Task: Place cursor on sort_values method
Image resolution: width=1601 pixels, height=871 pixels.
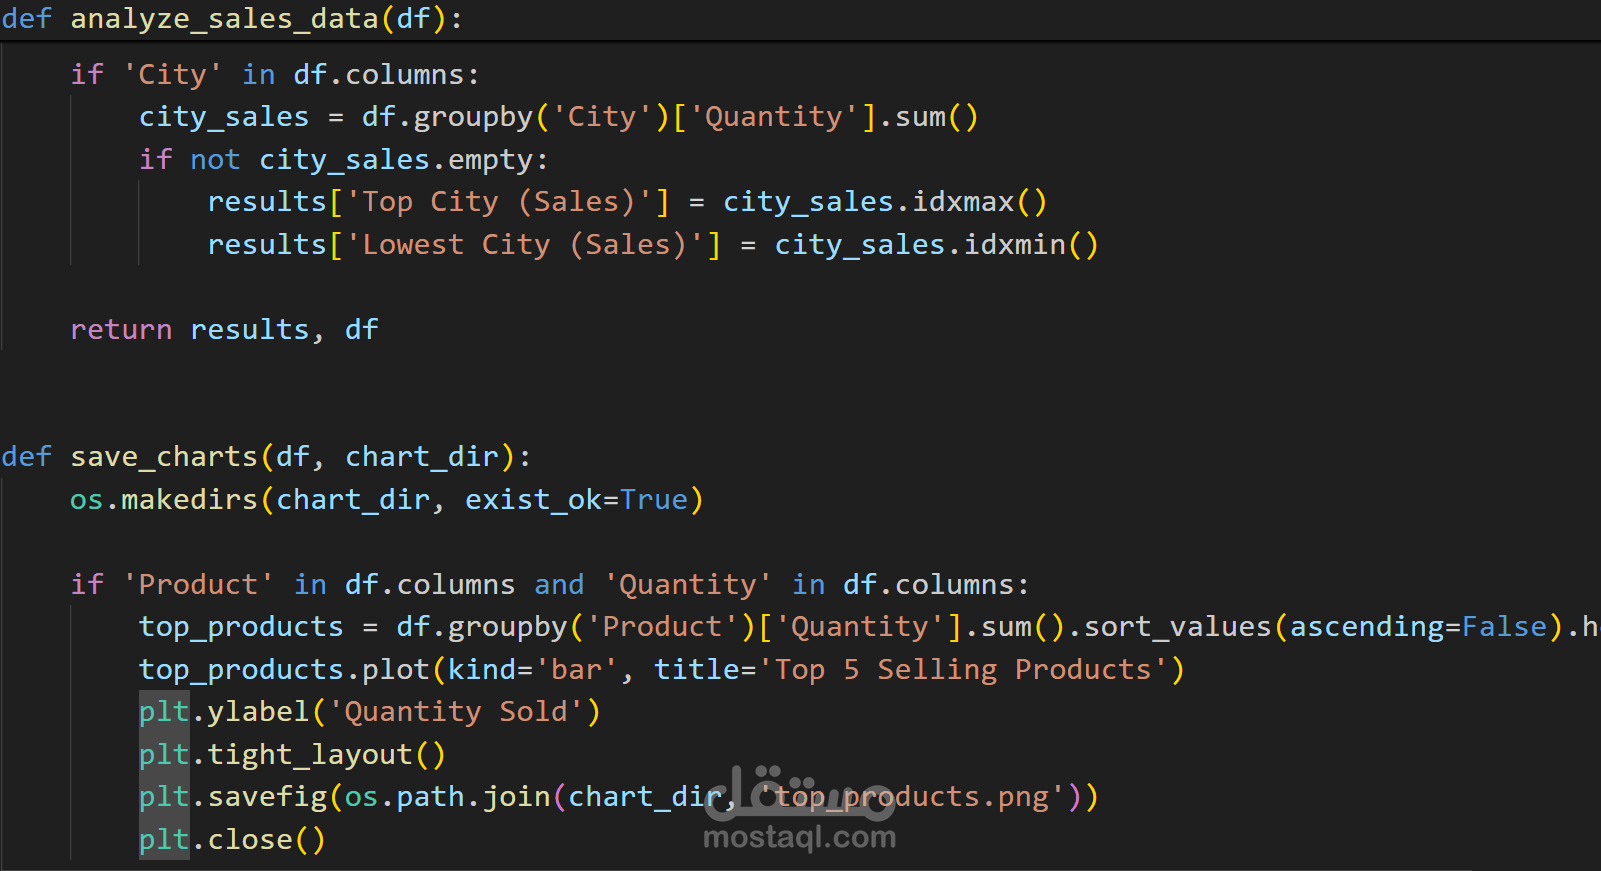Action: (1177, 627)
